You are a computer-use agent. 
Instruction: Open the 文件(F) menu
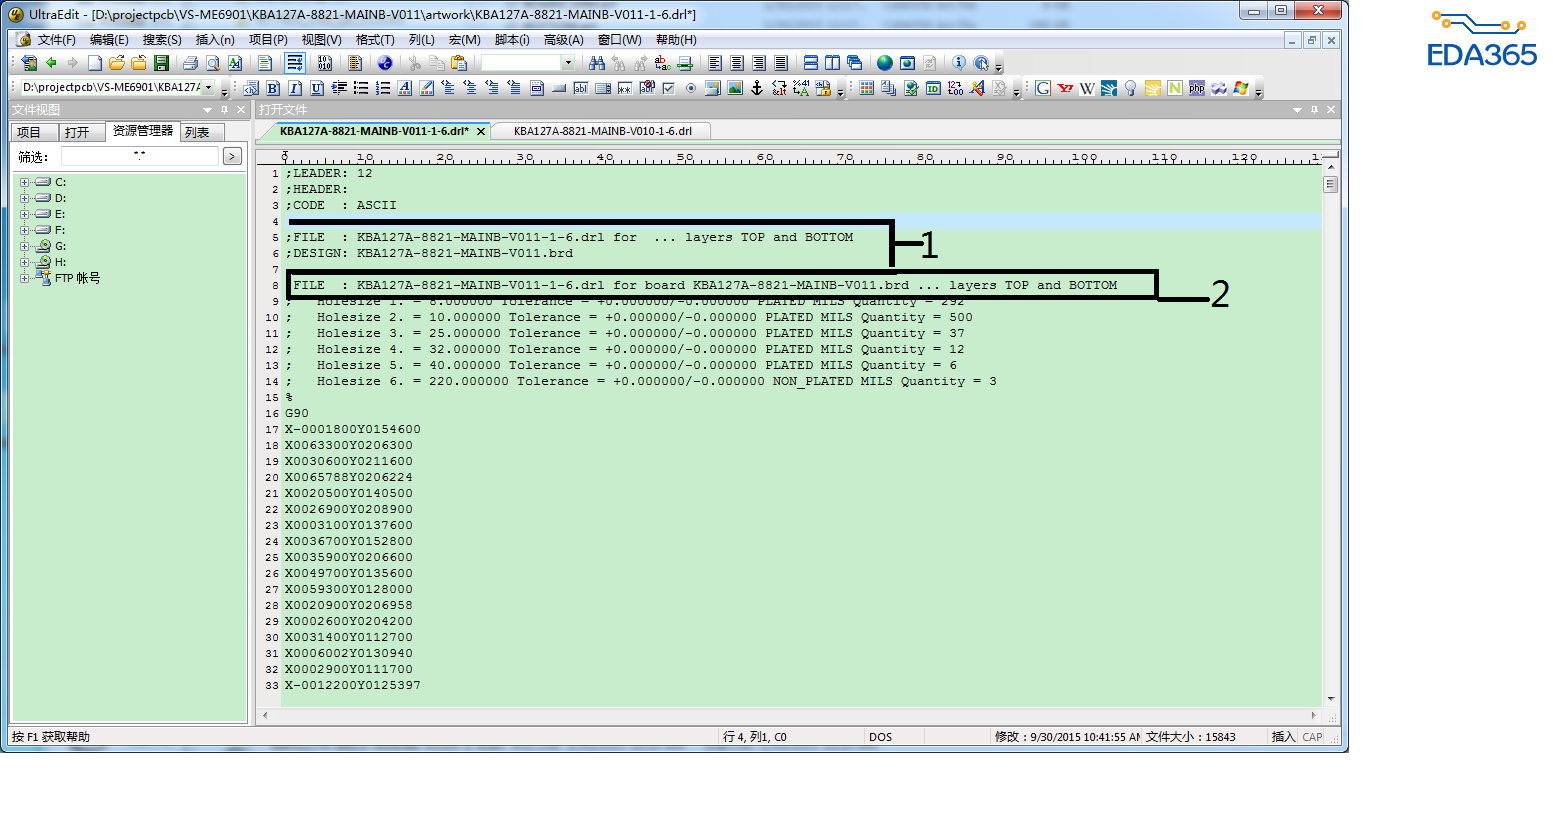pos(57,40)
